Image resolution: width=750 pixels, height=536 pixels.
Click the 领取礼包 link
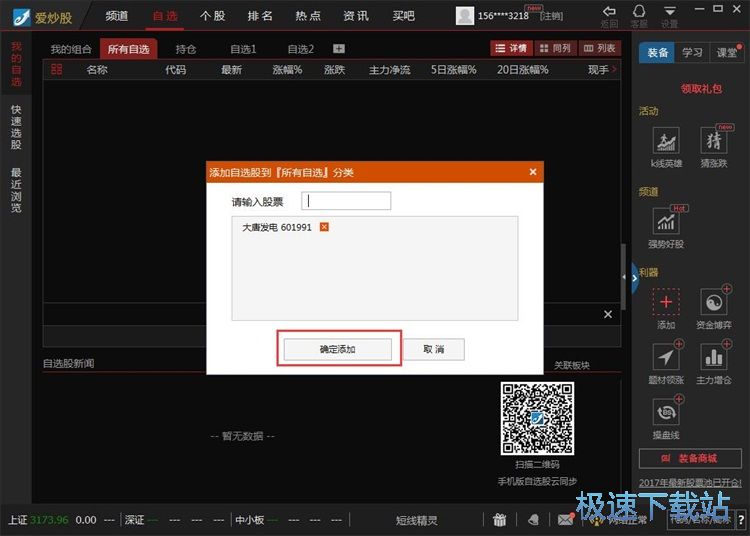tap(701, 88)
